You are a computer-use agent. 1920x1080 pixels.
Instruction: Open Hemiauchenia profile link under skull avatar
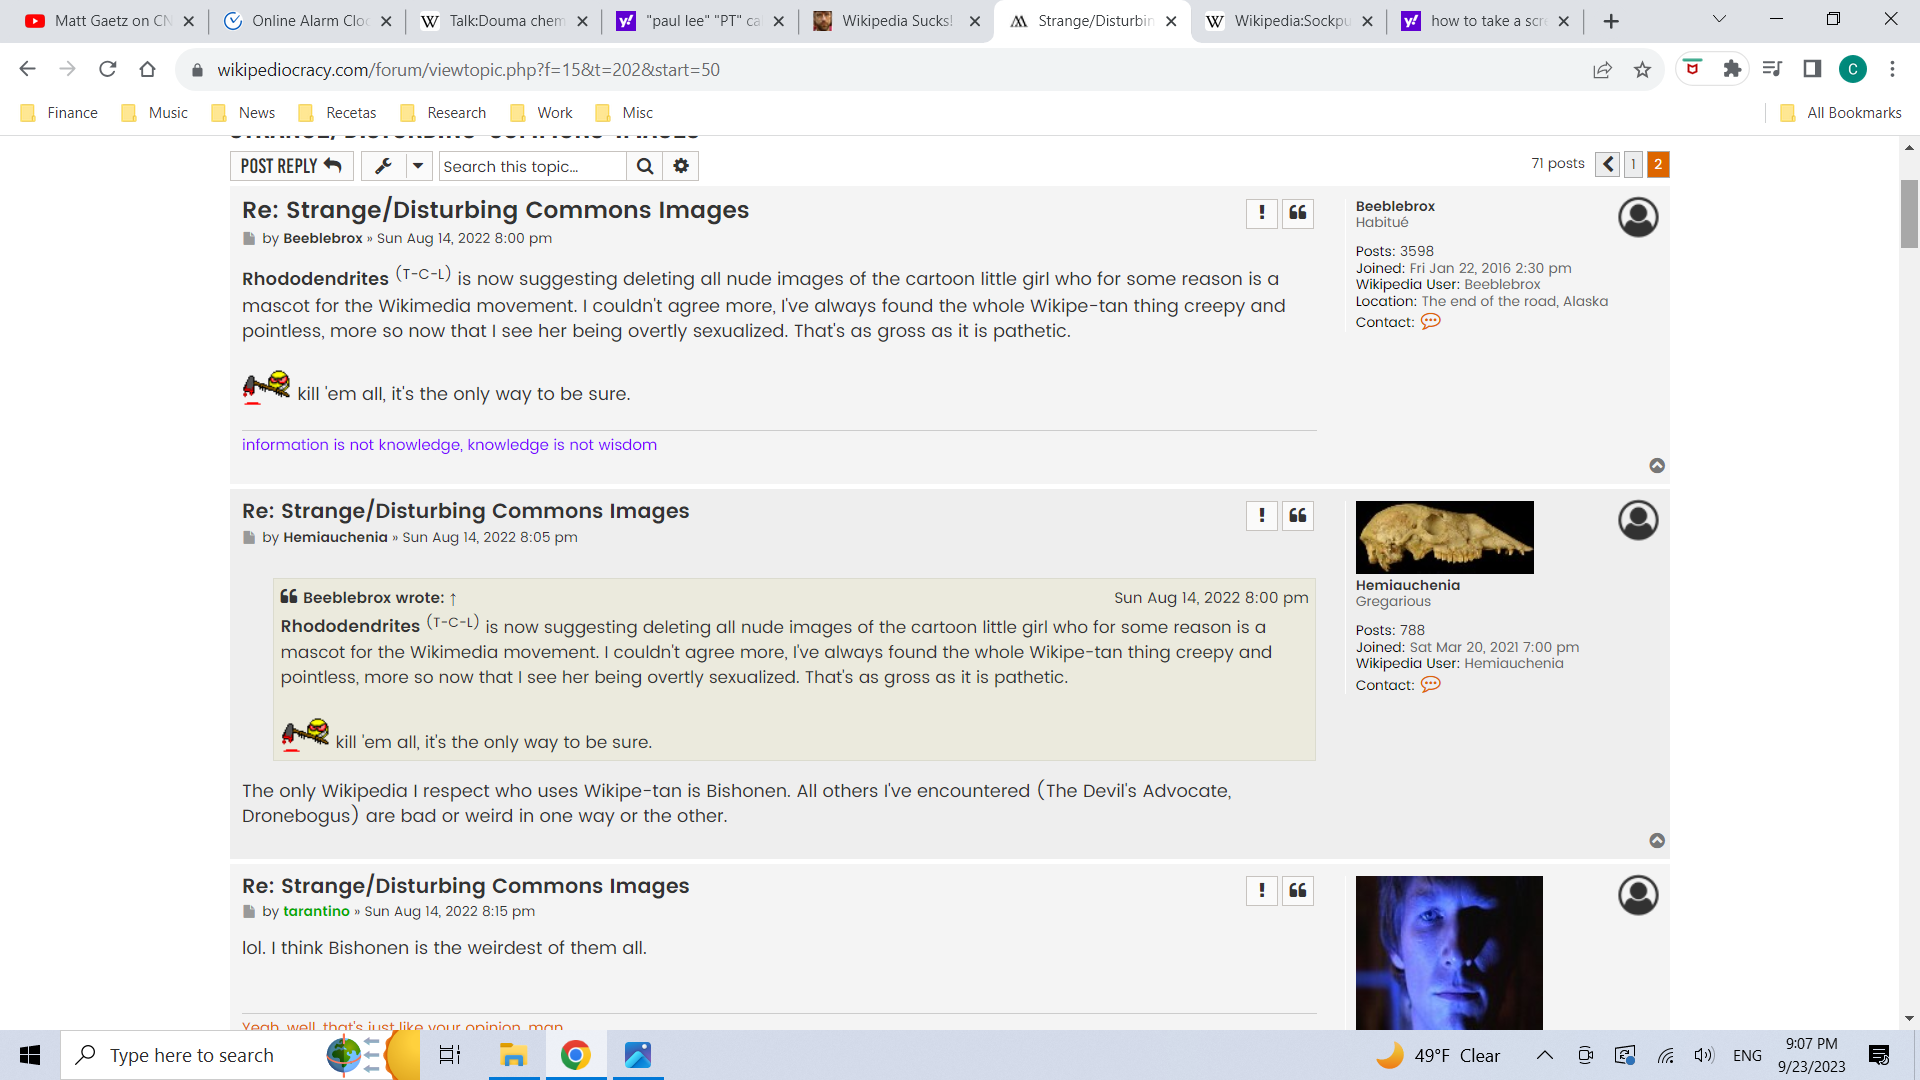pos(1407,585)
